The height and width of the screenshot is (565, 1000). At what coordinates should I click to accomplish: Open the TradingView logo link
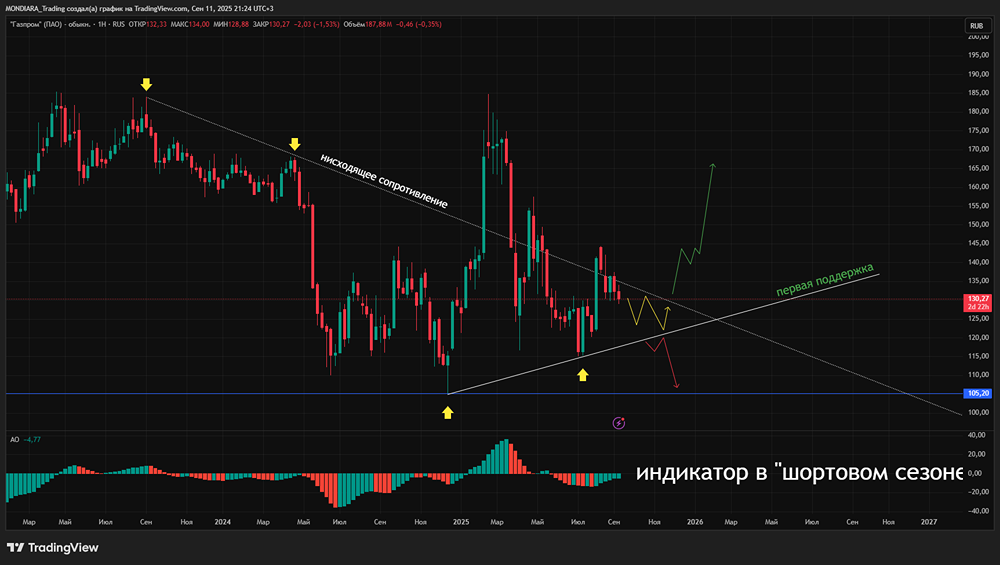coord(53,547)
